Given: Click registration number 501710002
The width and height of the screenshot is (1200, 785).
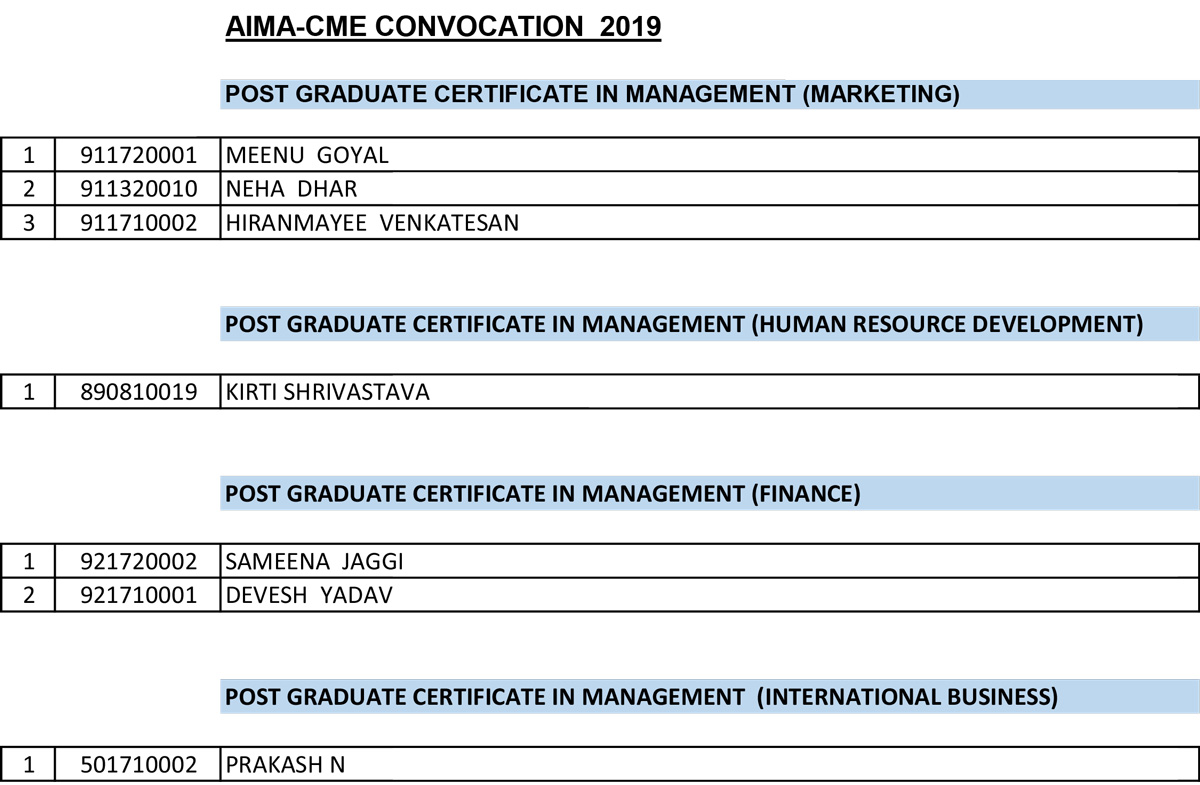Looking at the screenshot, I should [139, 765].
